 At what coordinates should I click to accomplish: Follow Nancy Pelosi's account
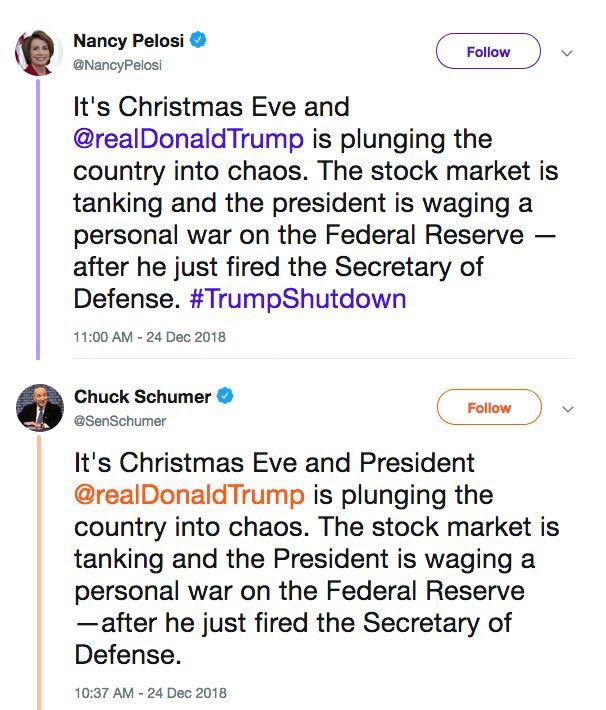[488, 52]
